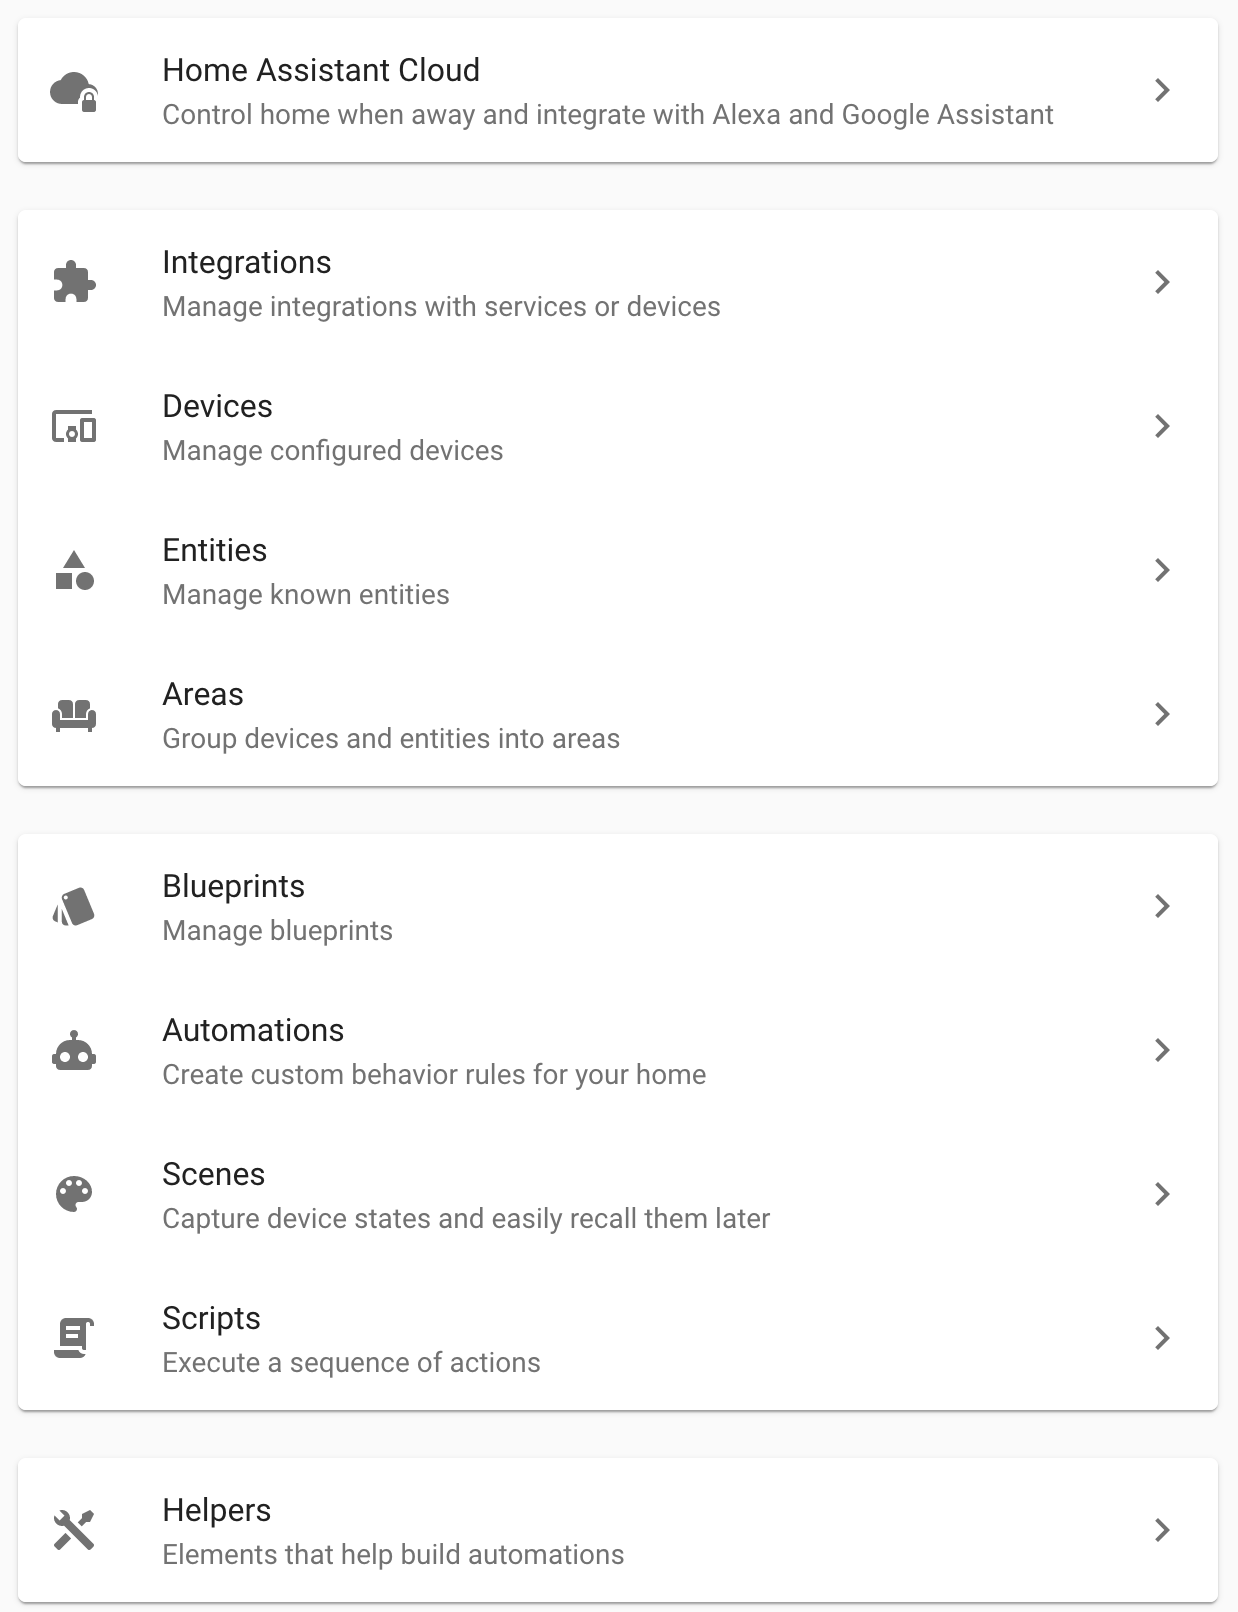The image size is (1238, 1612).
Task: Expand the Home Assistant Cloud chevron
Action: [x=1162, y=90]
